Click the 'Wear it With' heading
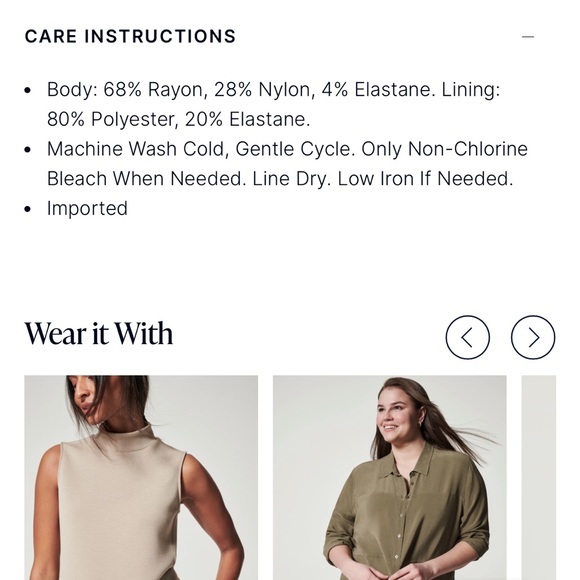Image resolution: width=580 pixels, height=580 pixels. tap(99, 333)
